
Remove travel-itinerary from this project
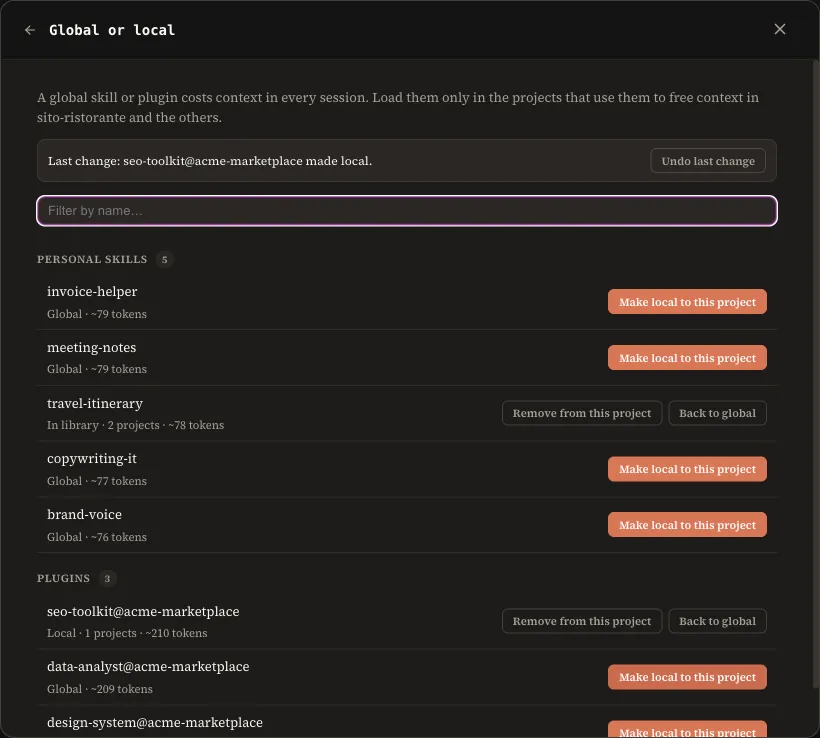pyautogui.click(x=582, y=413)
